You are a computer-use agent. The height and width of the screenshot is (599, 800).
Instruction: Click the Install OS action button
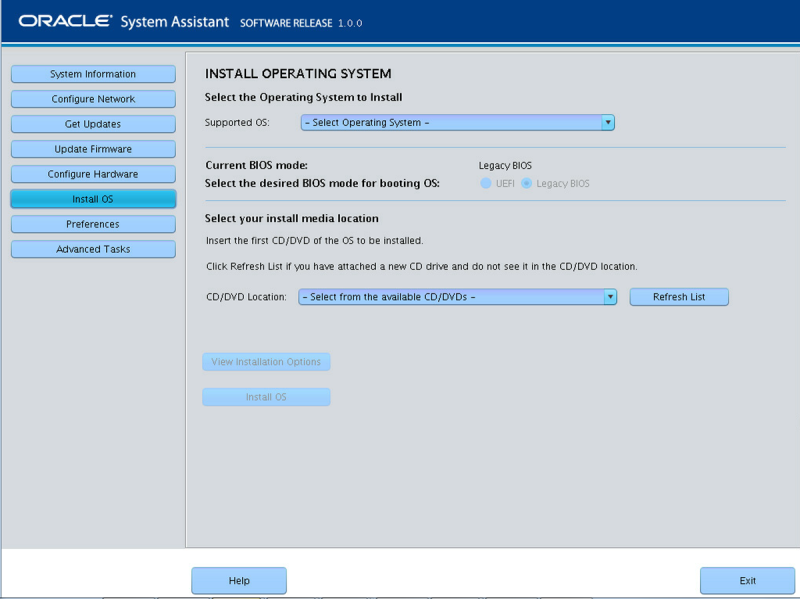(x=266, y=397)
